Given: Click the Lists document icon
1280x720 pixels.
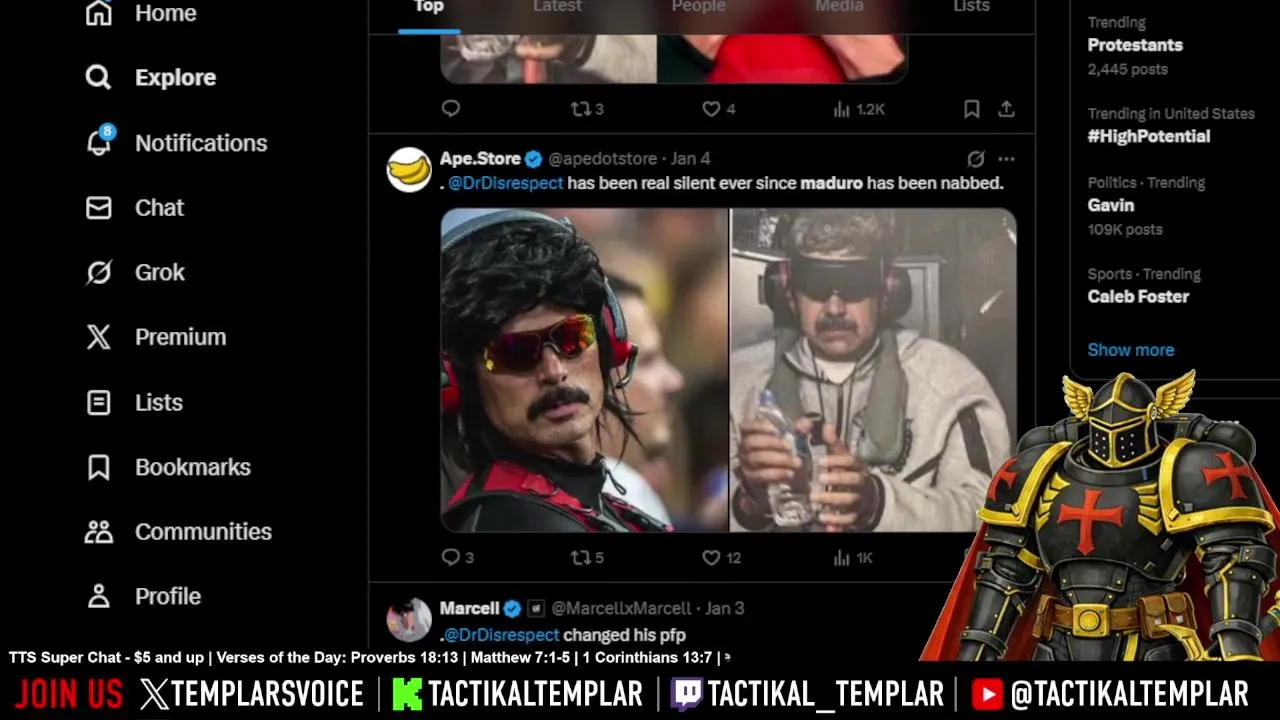Looking at the screenshot, I should click(98, 402).
